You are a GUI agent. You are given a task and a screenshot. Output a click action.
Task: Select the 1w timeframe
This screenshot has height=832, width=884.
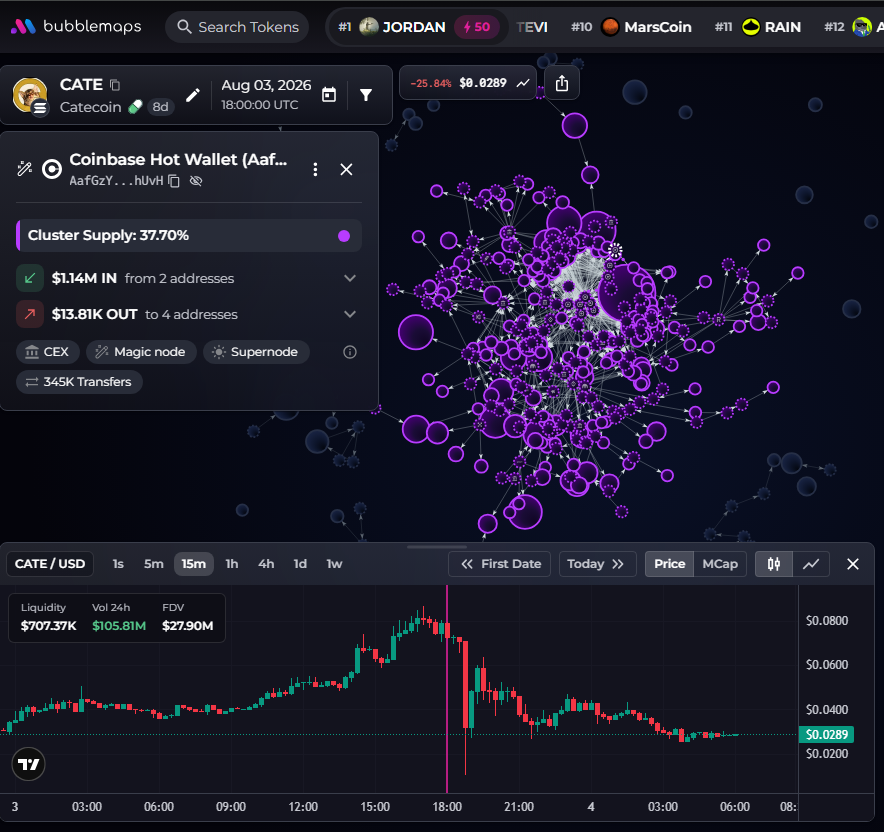[x=334, y=564]
